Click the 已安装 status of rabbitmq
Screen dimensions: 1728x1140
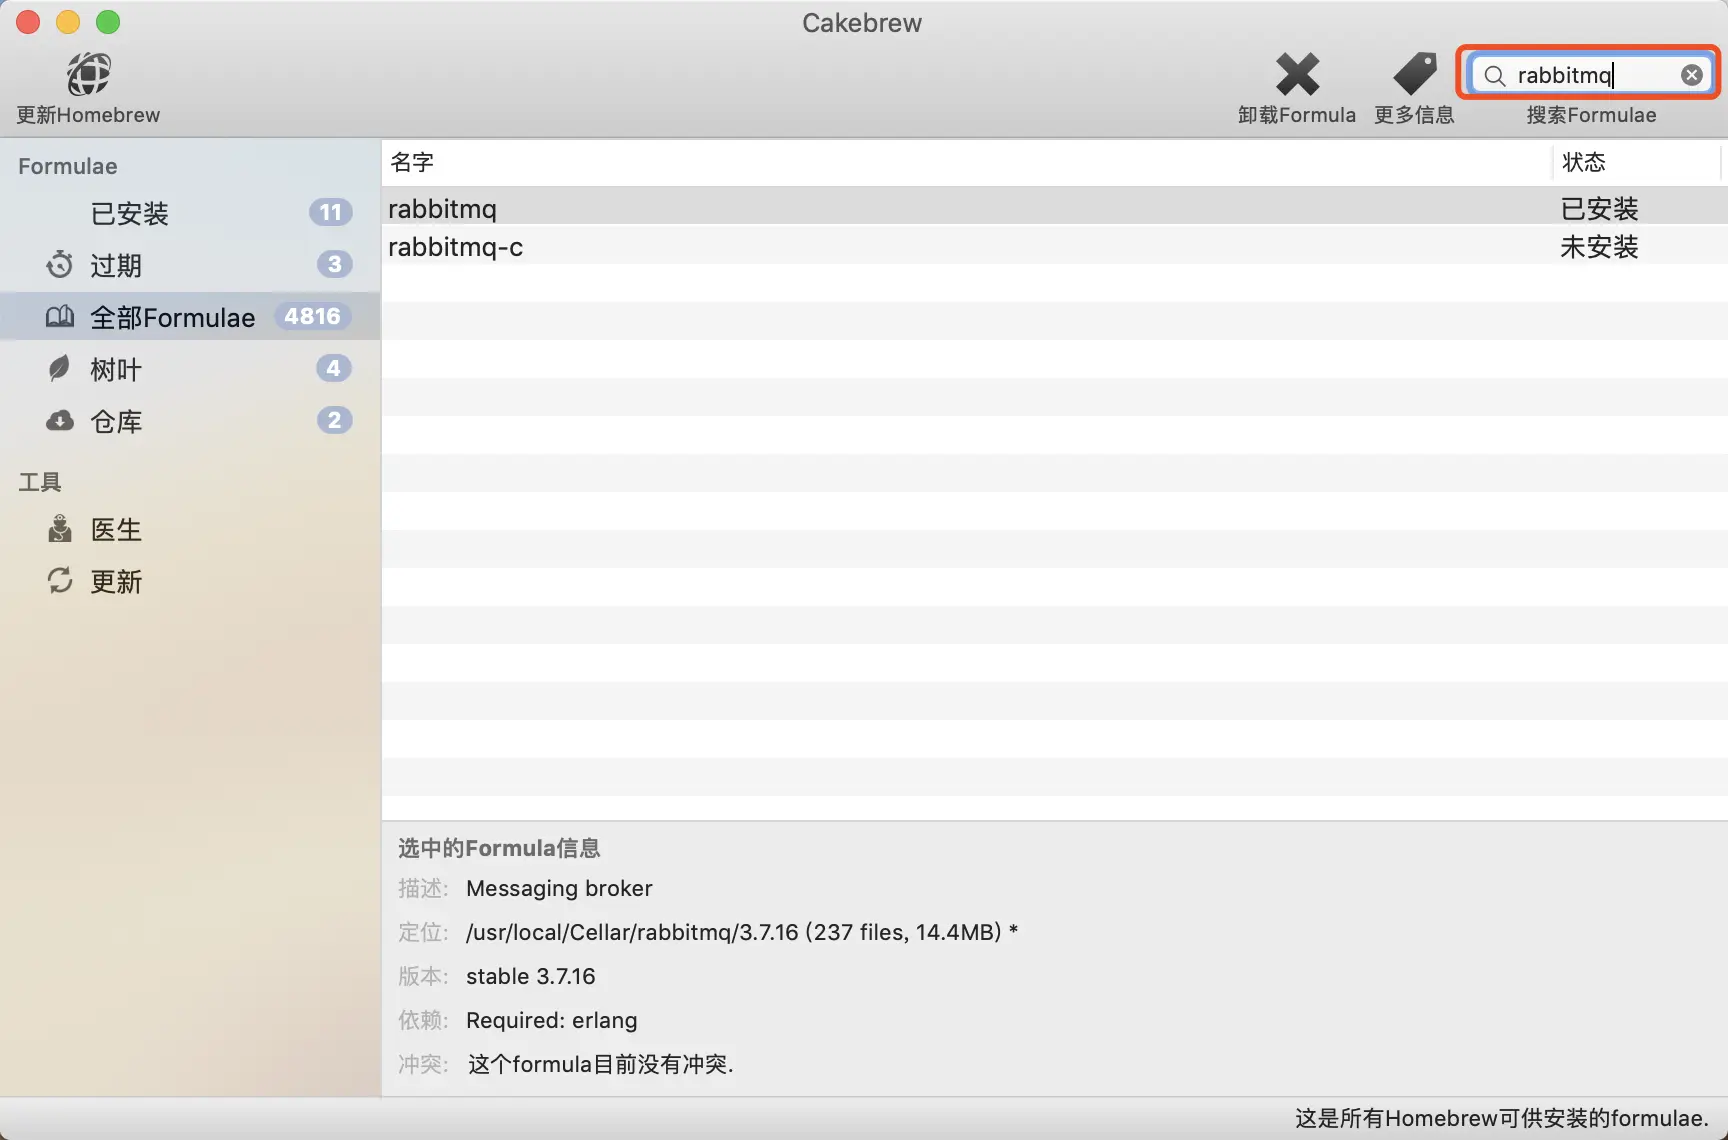point(1599,208)
